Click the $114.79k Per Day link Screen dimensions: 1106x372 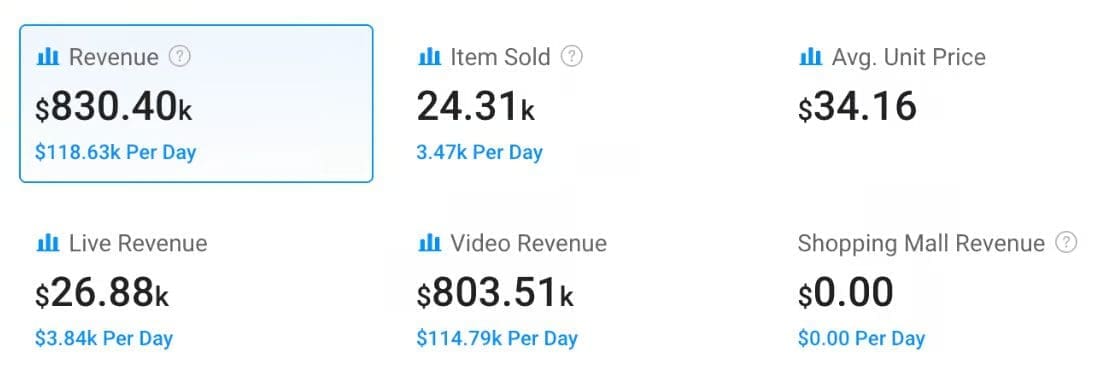[497, 339]
